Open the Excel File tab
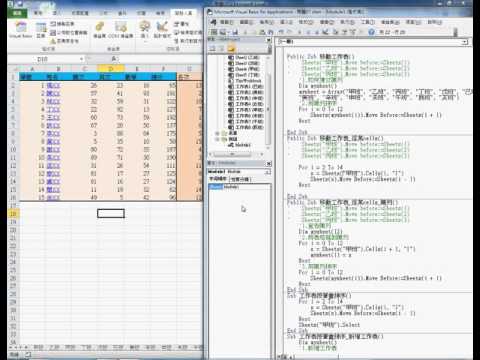This screenshot has width=480, height=360. point(17,13)
